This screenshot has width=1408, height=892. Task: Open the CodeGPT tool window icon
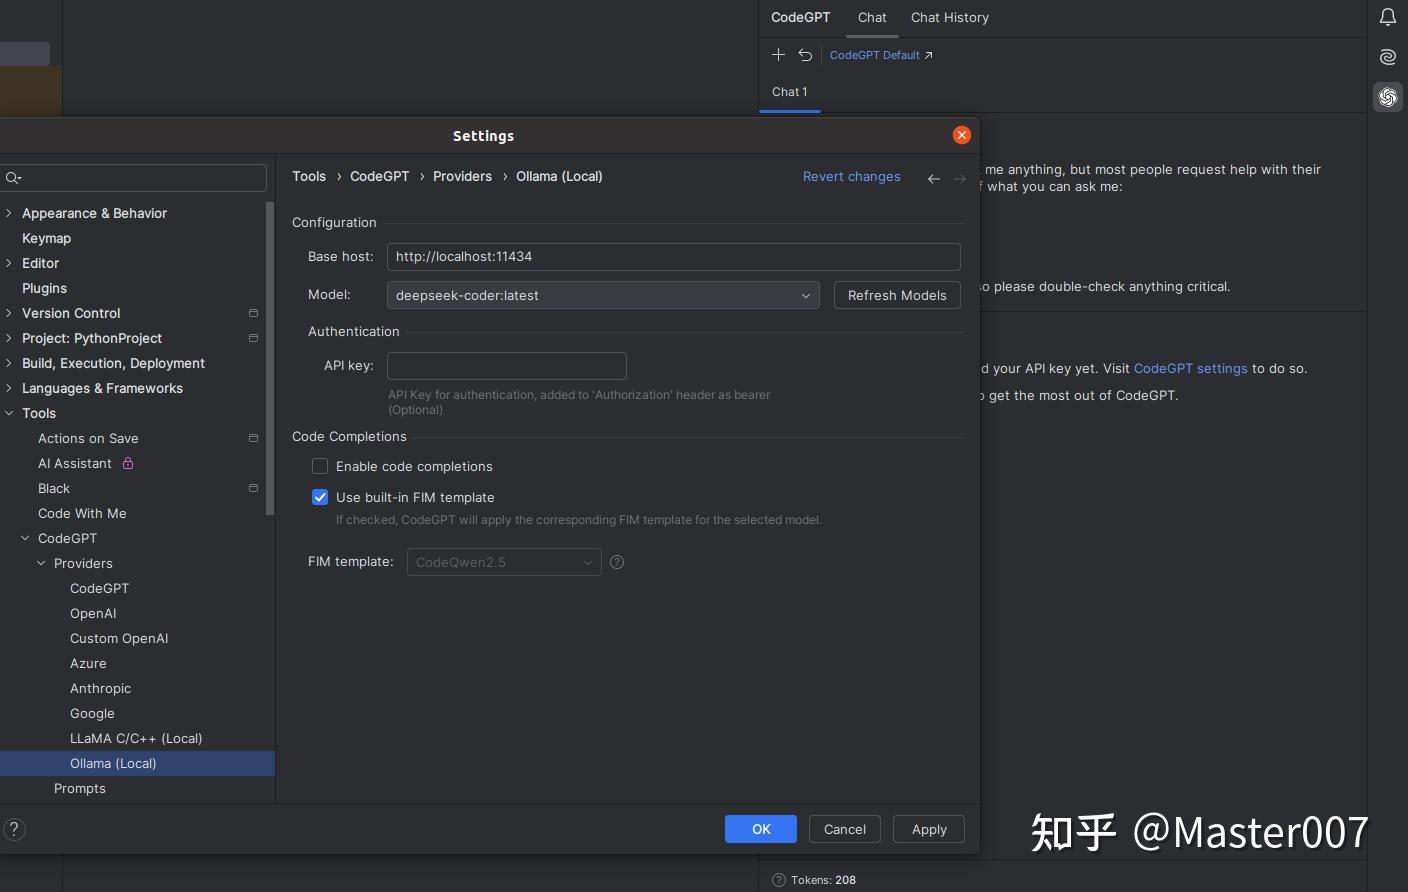point(1388,97)
